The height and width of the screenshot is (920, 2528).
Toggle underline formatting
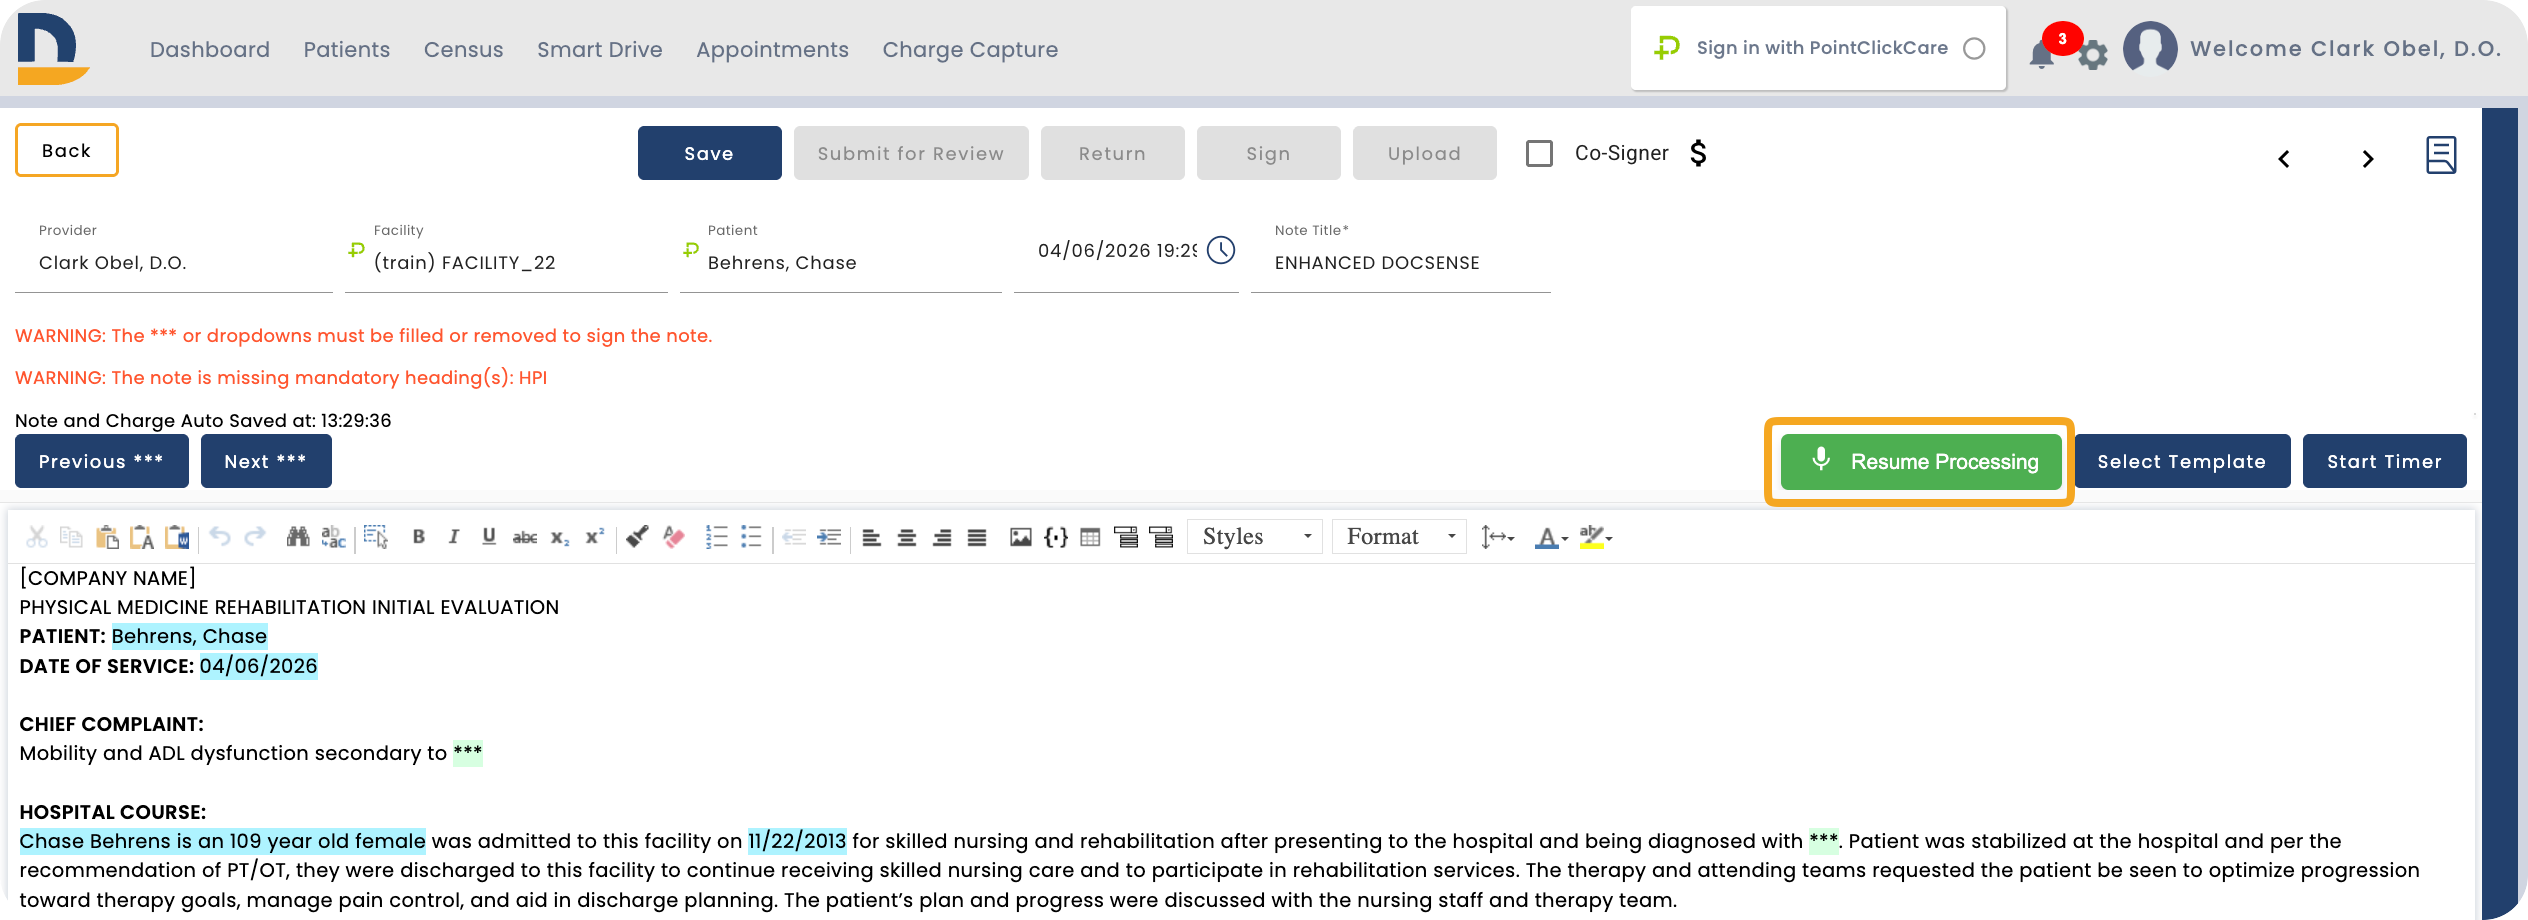coord(489,537)
